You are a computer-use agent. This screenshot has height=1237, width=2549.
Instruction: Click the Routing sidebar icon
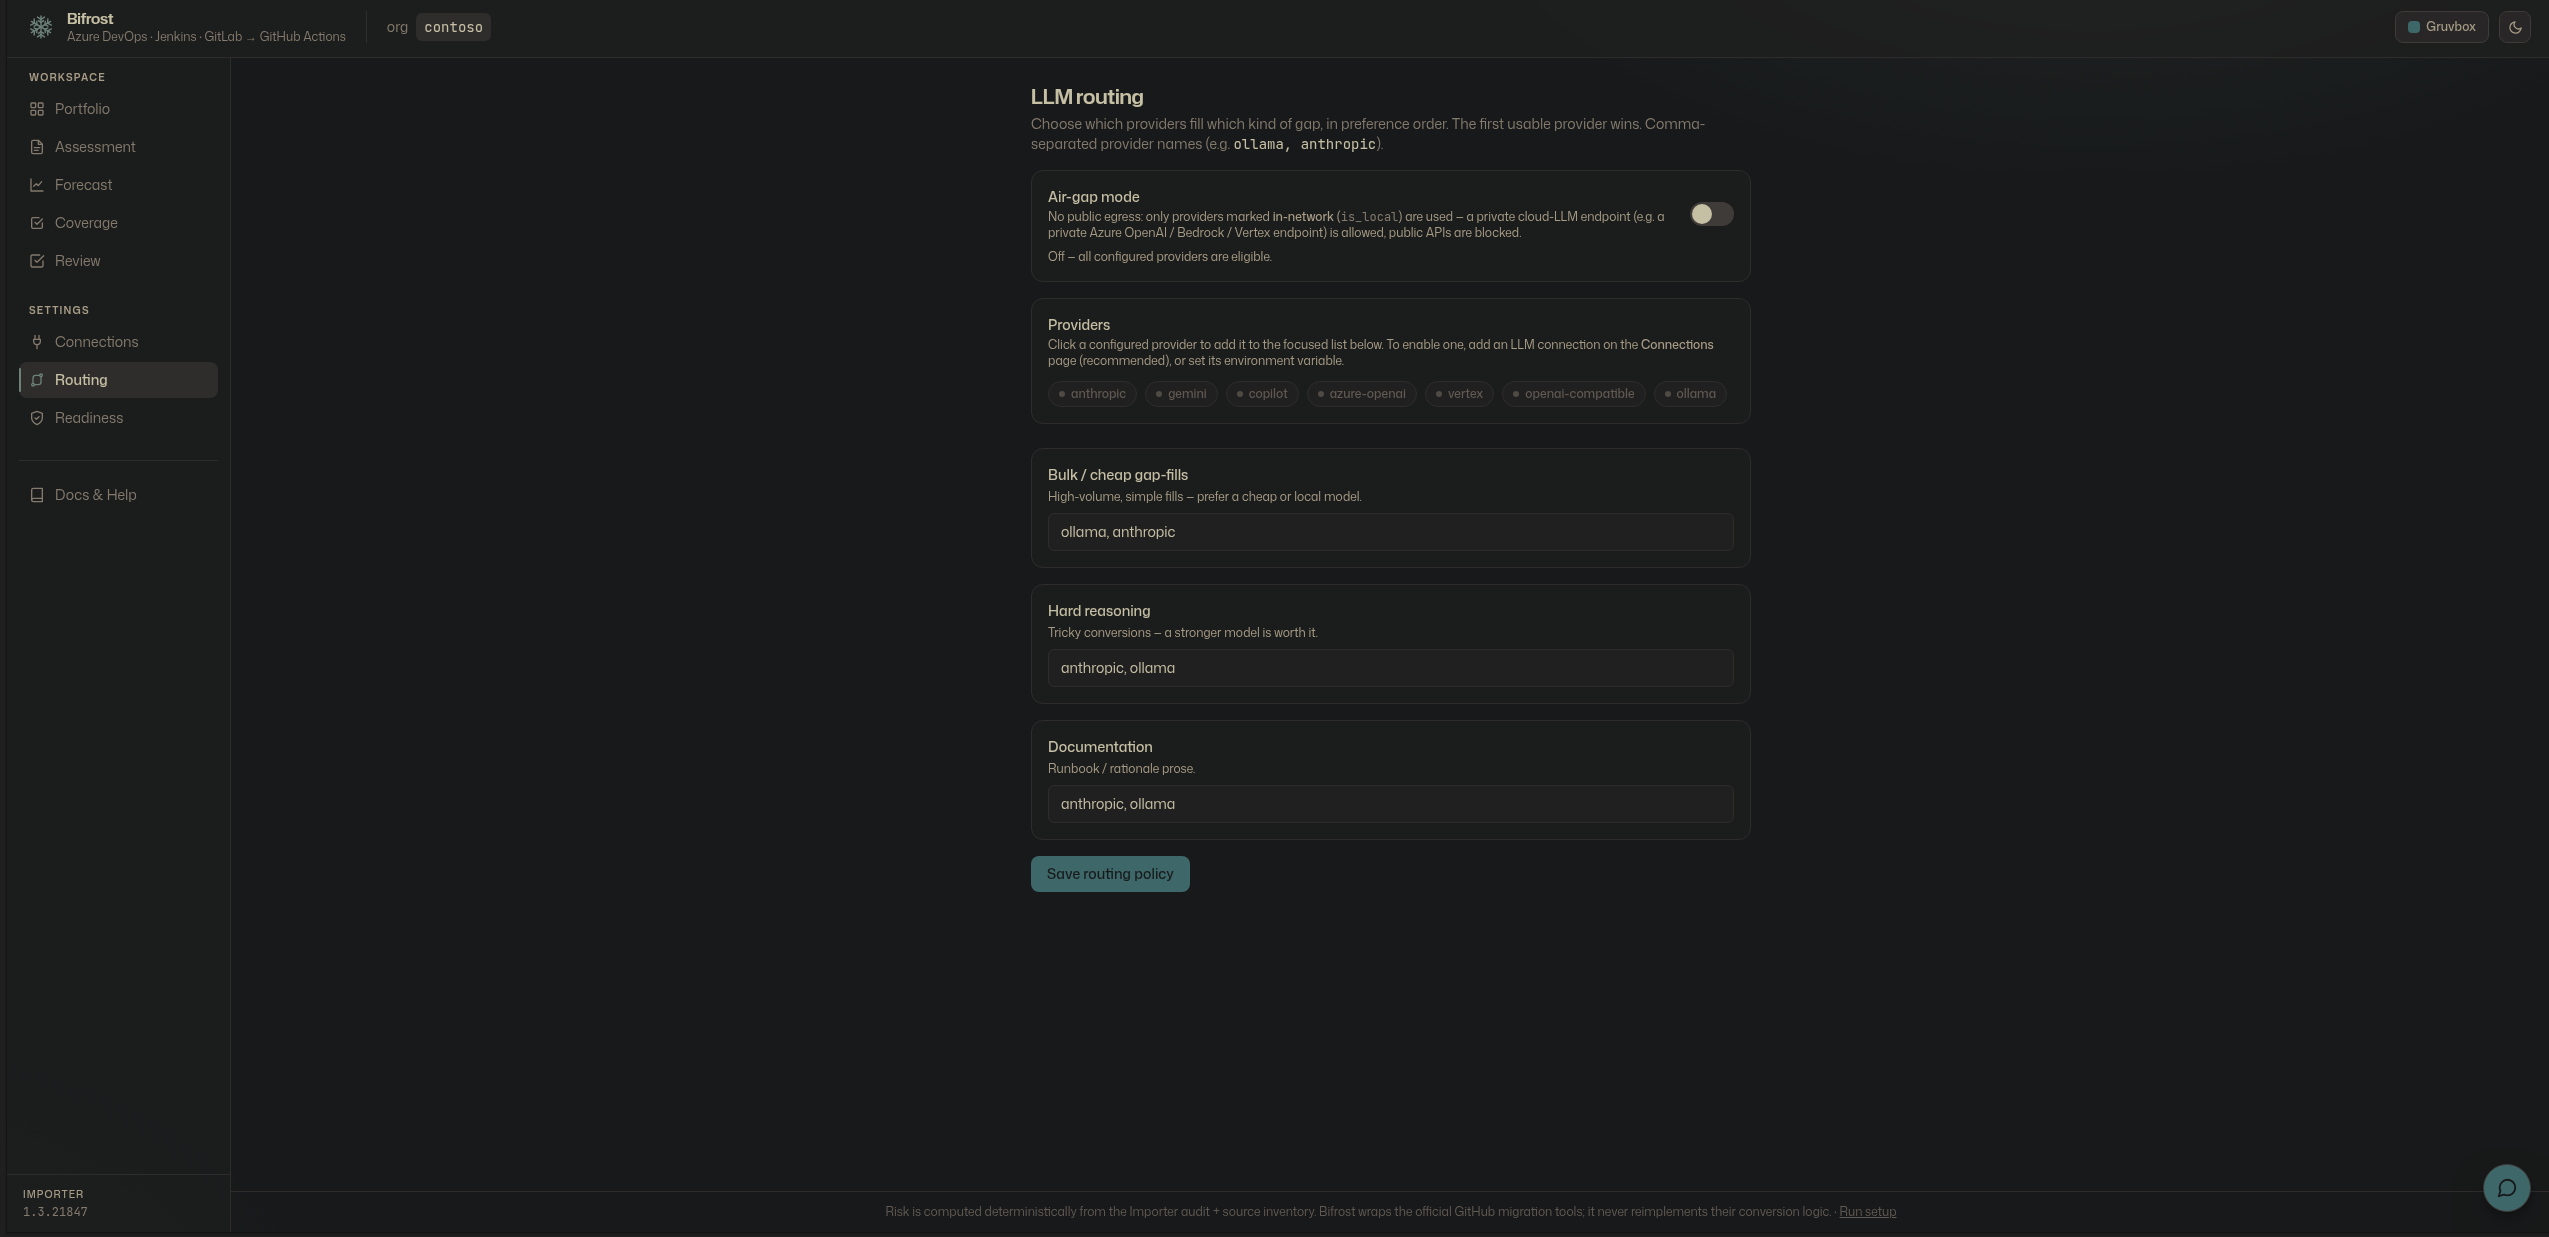point(37,380)
